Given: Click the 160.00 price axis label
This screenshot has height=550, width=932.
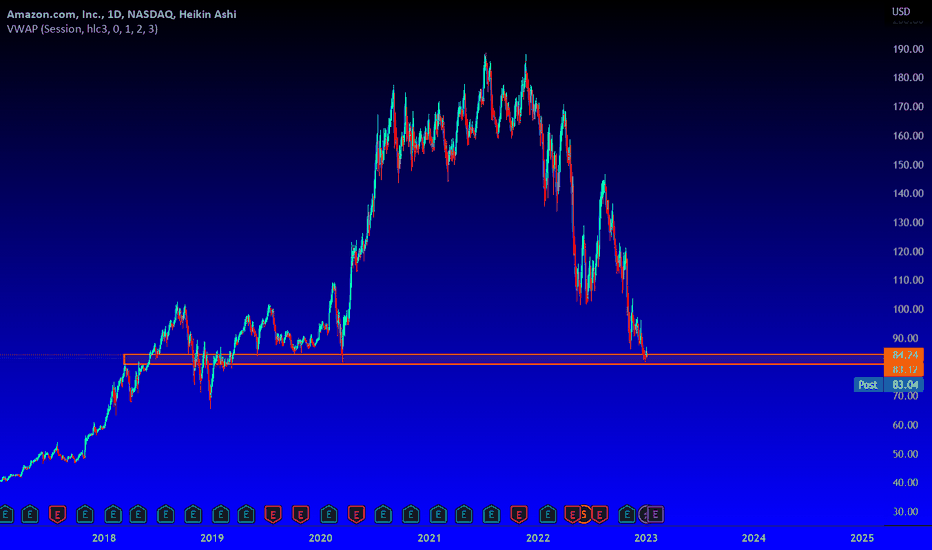Looking at the screenshot, I should coord(908,136).
